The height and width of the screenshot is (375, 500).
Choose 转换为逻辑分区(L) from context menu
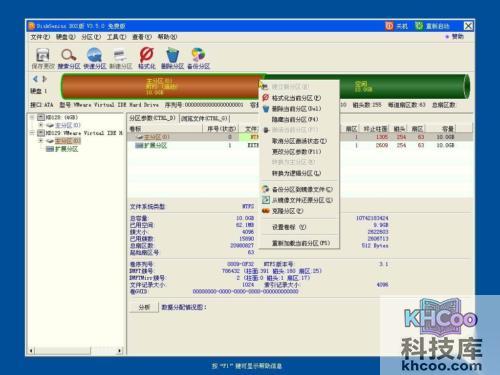[299, 173]
